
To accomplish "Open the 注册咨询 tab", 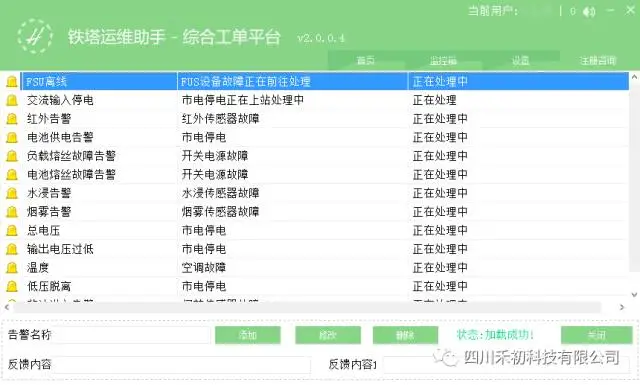I will point(598,61).
